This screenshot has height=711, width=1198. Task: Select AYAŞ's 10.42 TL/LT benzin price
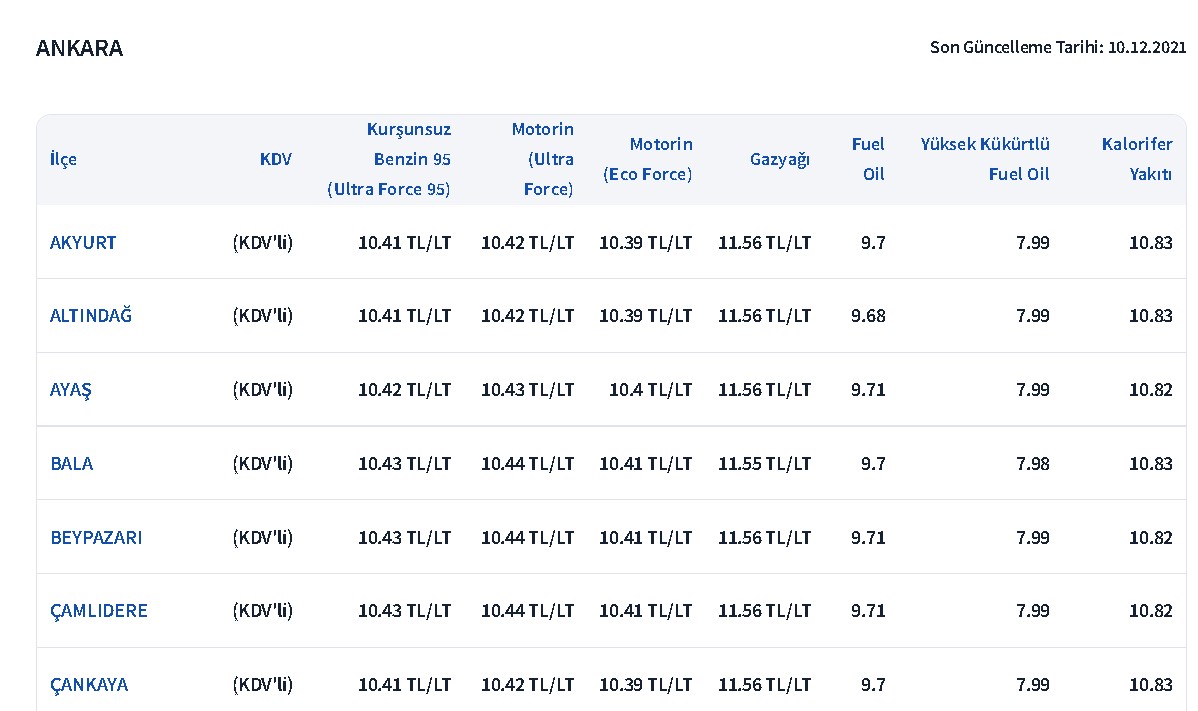(x=405, y=389)
